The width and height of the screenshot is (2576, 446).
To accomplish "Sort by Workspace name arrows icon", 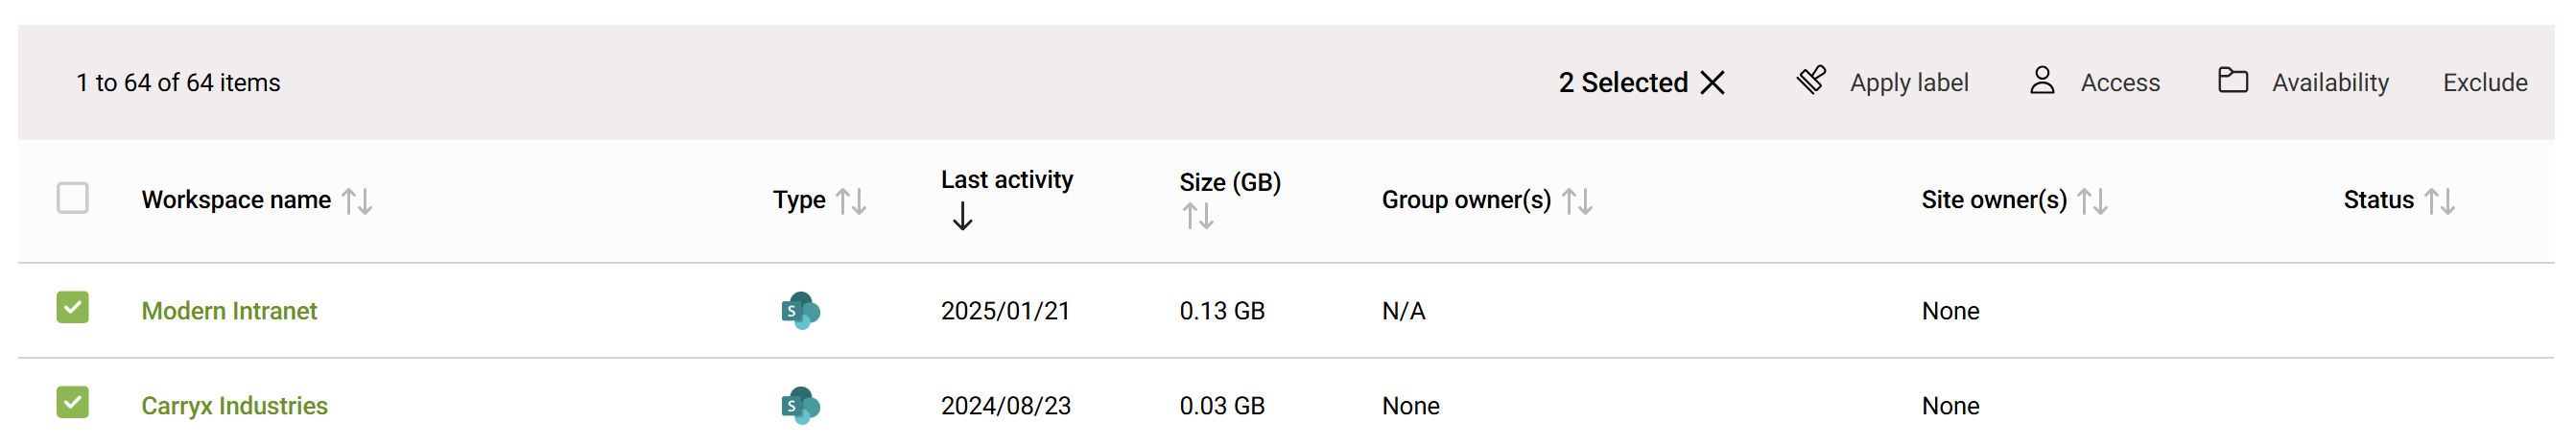I will pos(357,201).
